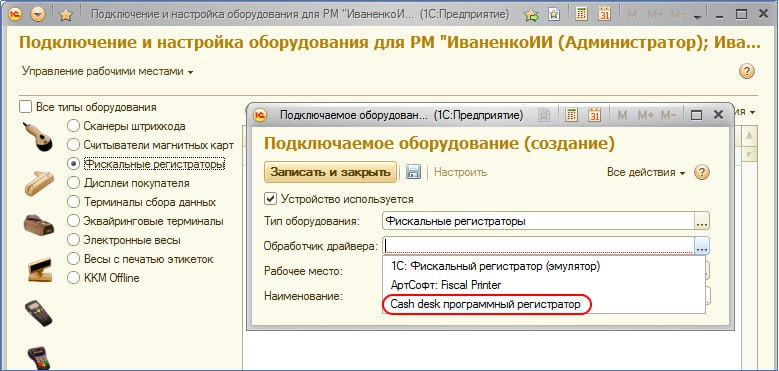Choose Cash desk программный регистратор option
Screen dimensions: 779x371
[544, 304]
